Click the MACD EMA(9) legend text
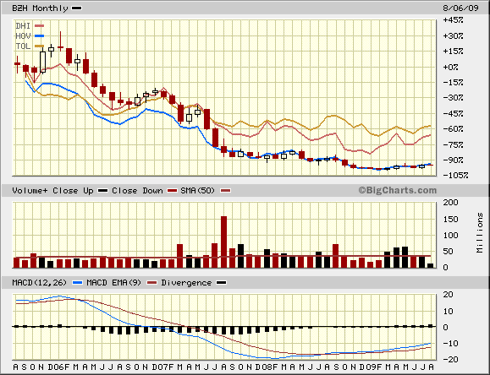Screen dimensions: 490x375 (114, 283)
